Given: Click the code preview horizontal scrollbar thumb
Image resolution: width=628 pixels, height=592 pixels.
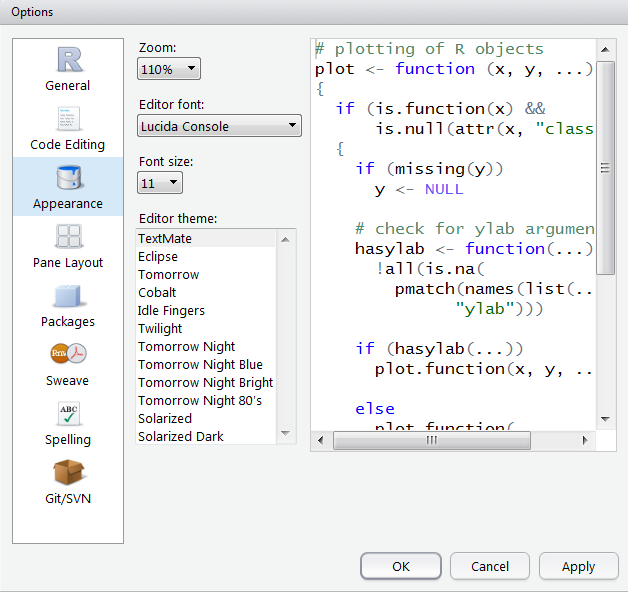Looking at the screenshot, I should point(432,440).
